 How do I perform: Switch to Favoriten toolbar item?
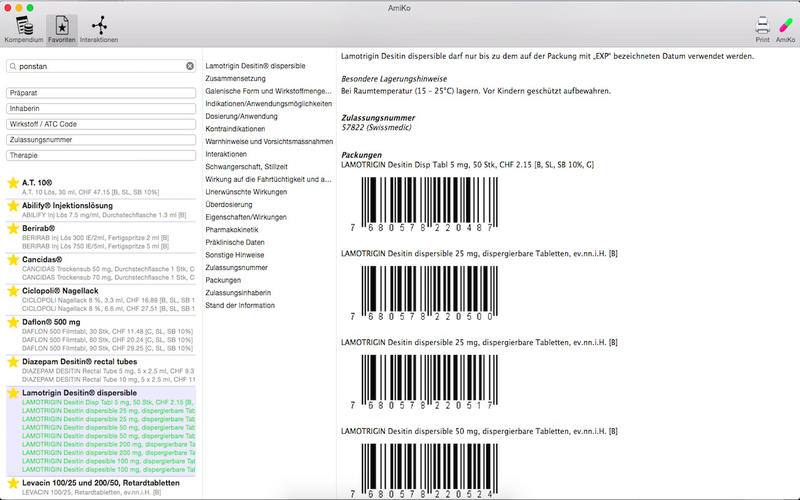(x=62, y=29)
